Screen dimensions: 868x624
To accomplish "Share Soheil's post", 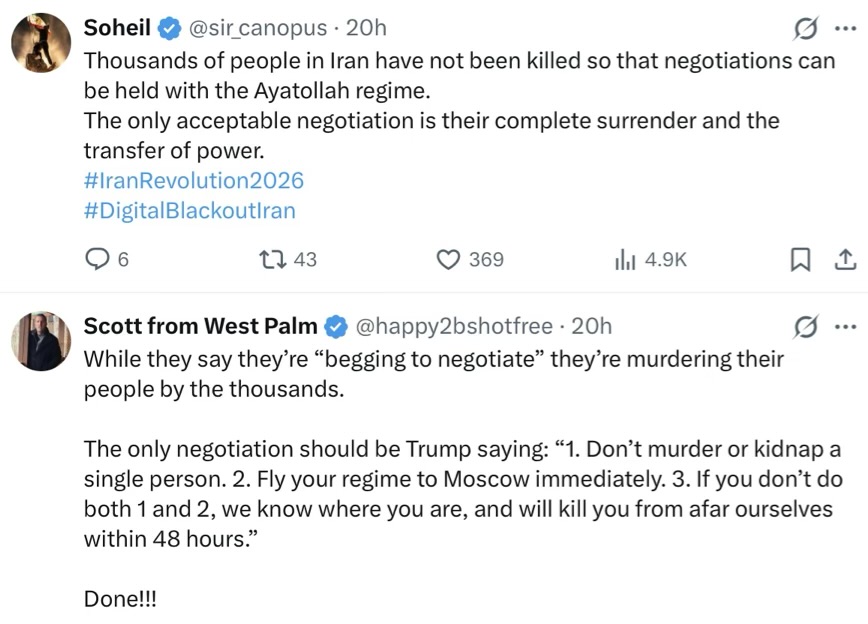I will tap(845, 259).
